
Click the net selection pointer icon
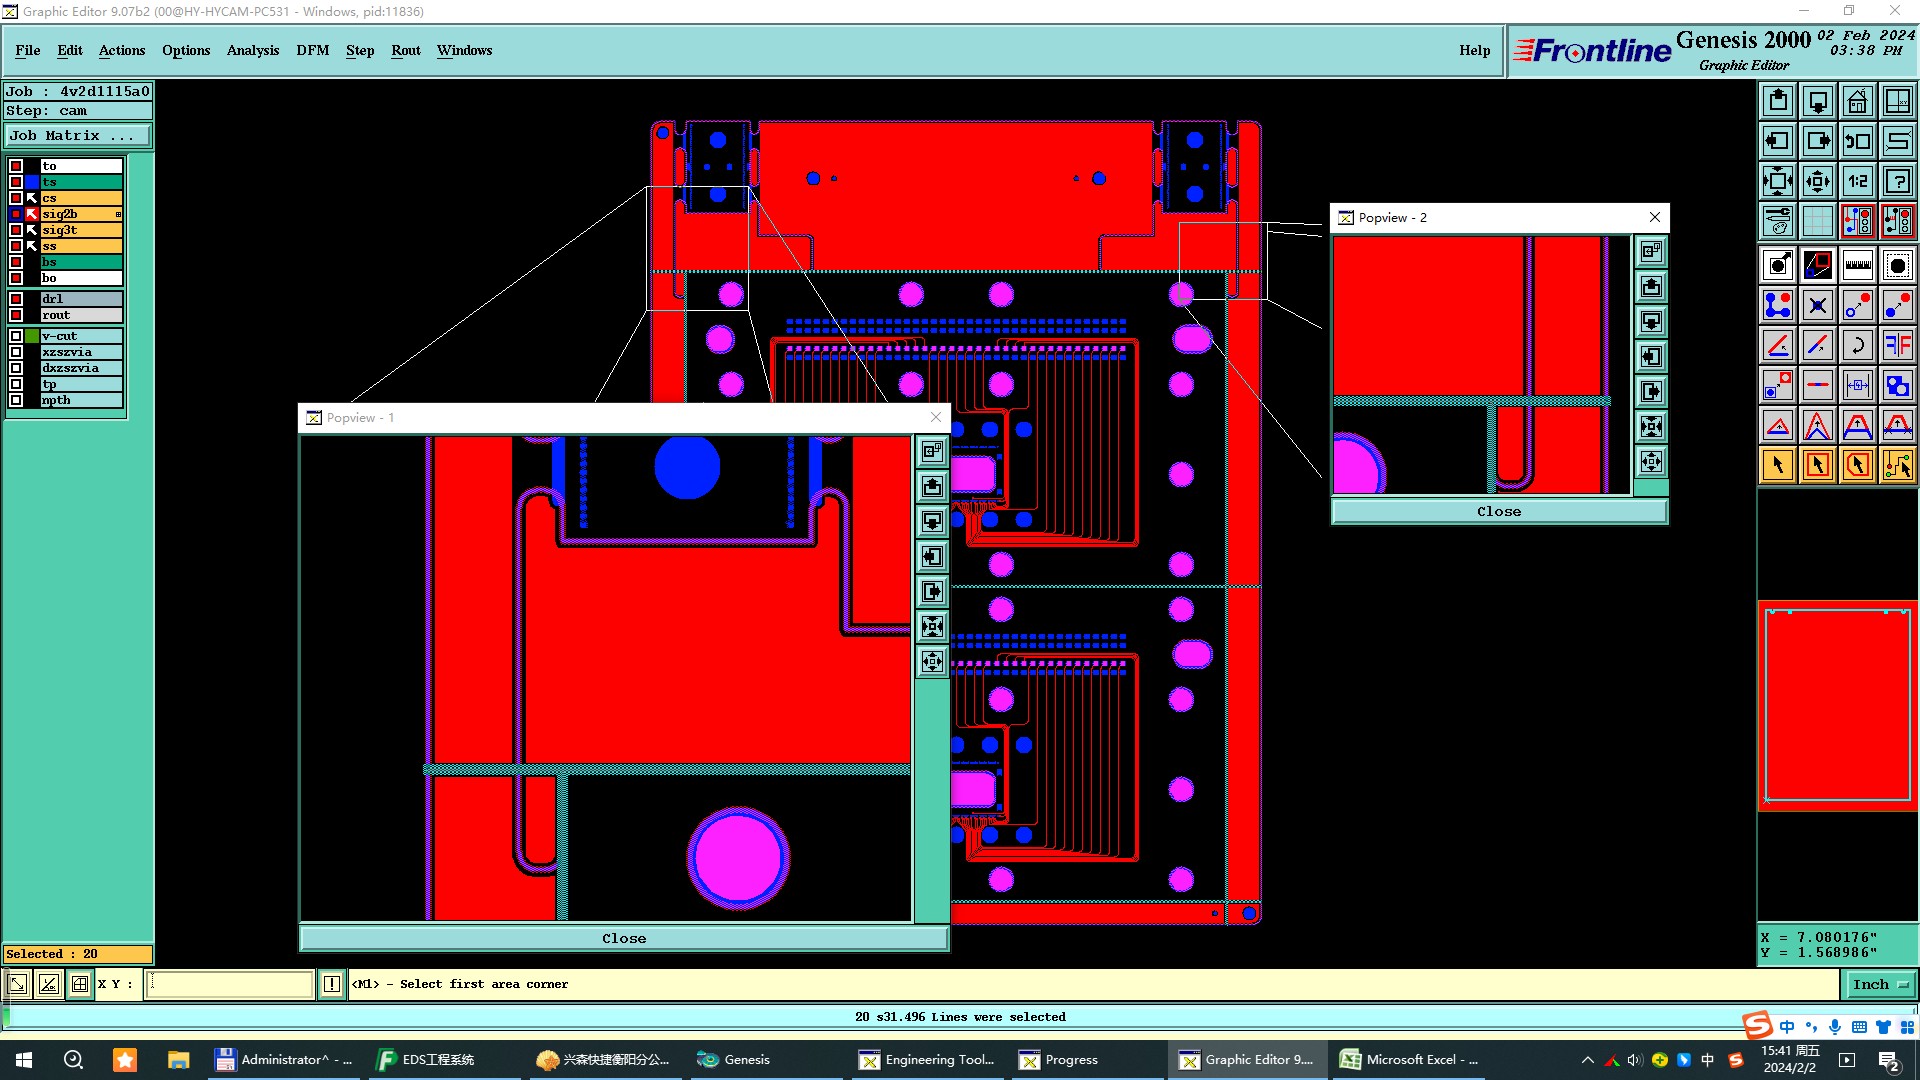tap(1897, 465)
